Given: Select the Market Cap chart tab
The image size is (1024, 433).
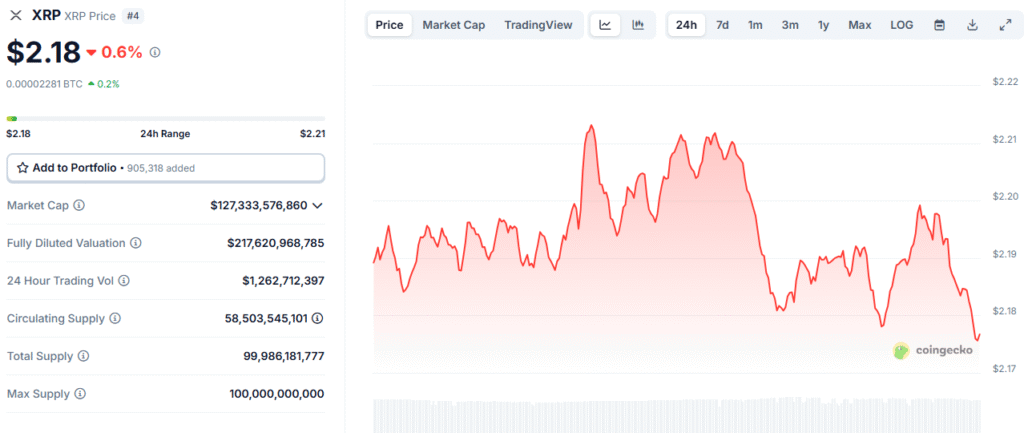Looking at the screenshot, I should [x=454, y=25].
